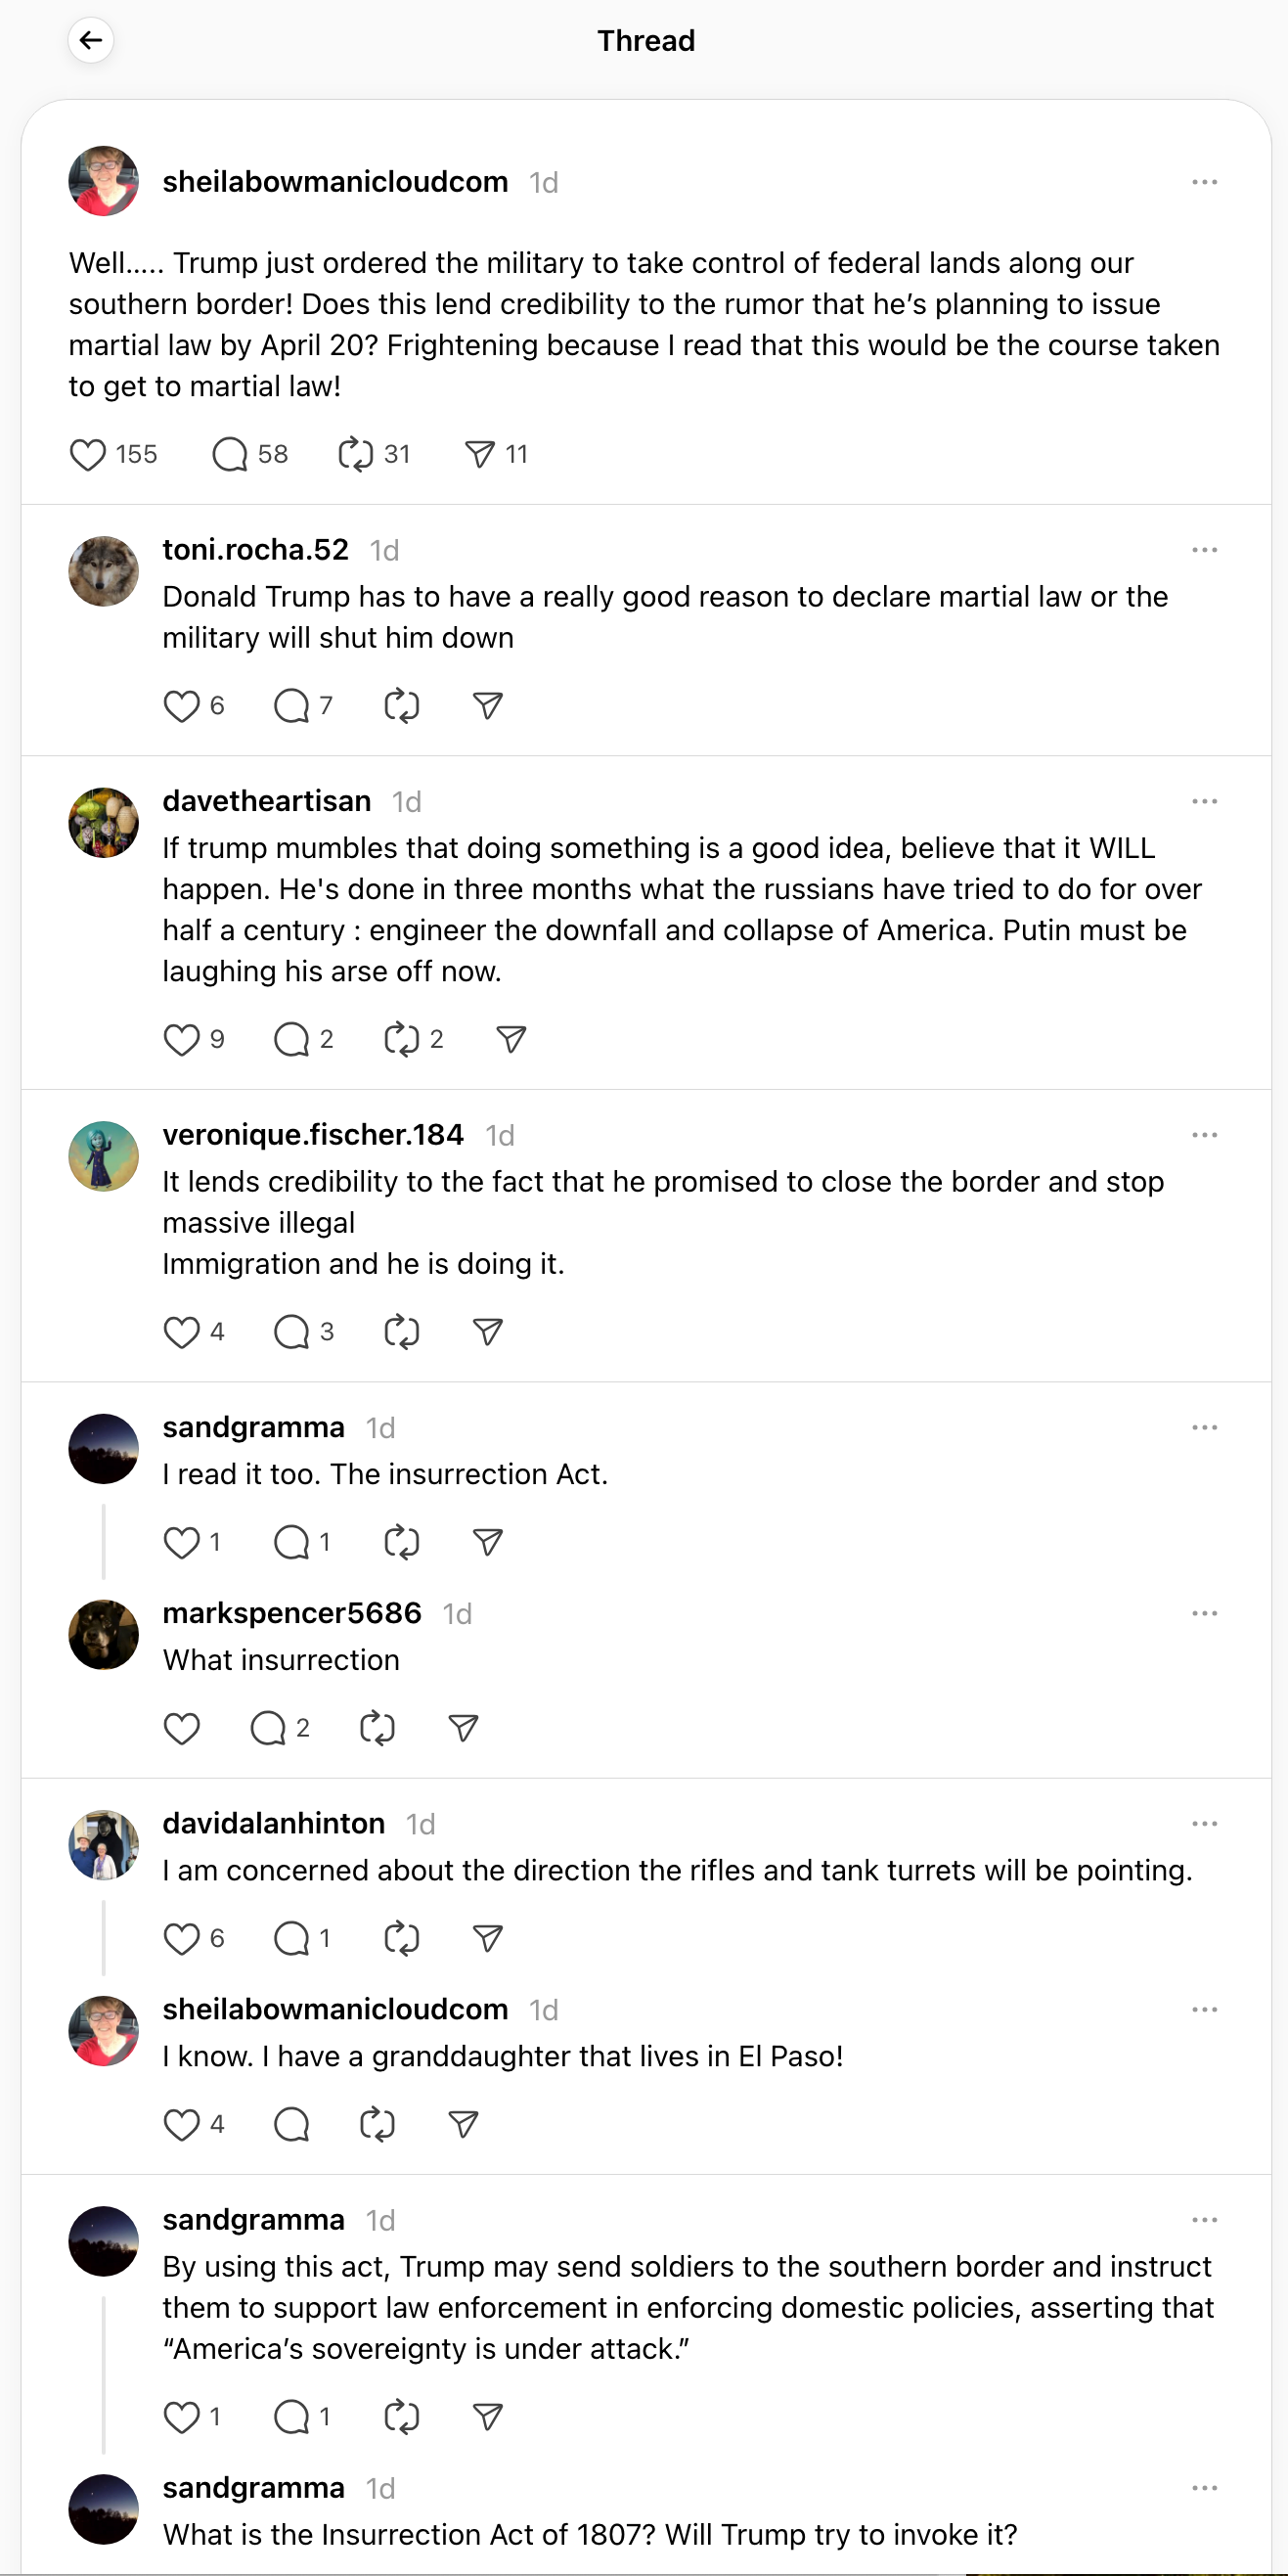
Task: Open replies on the main post
Action: pos(230,455)
